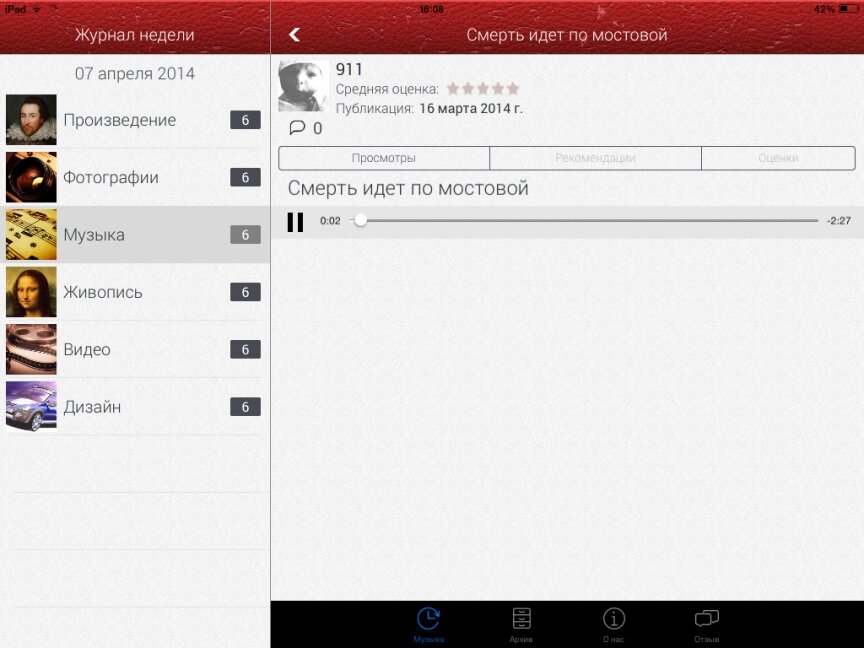Pause the playing track

click(x=295, y=222)
